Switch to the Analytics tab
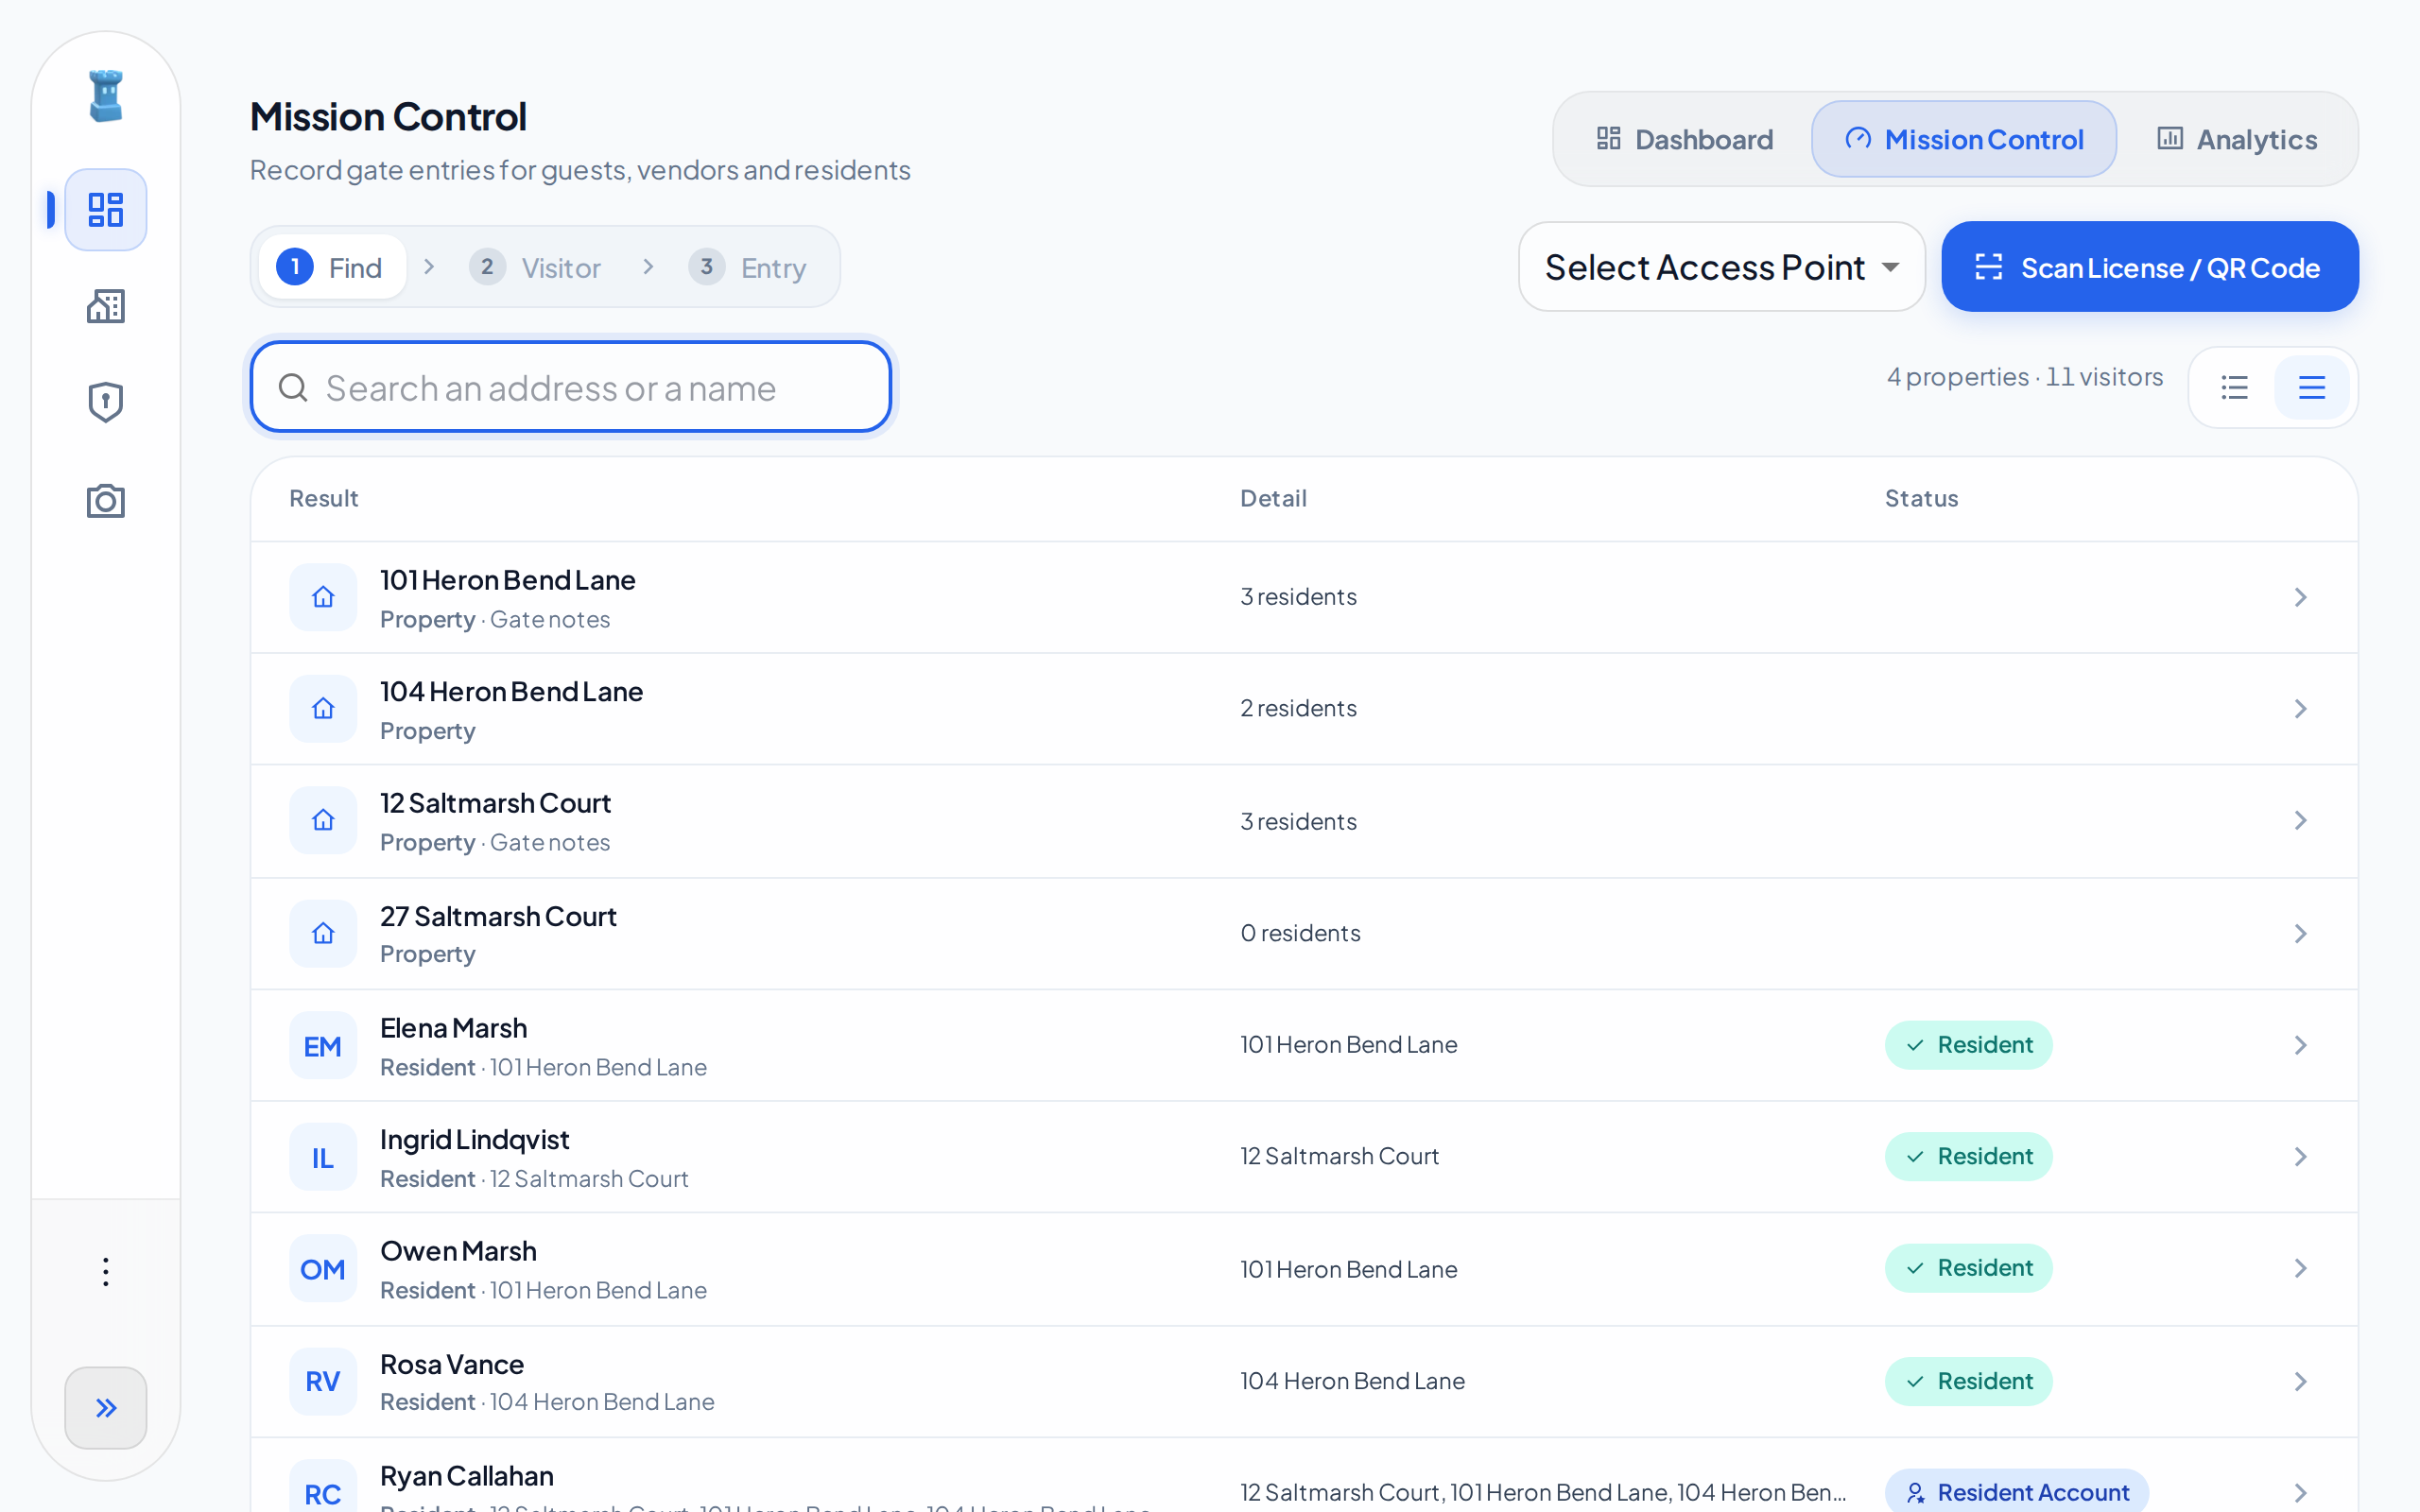Screen dimensions: 2420x1512 2237,139
